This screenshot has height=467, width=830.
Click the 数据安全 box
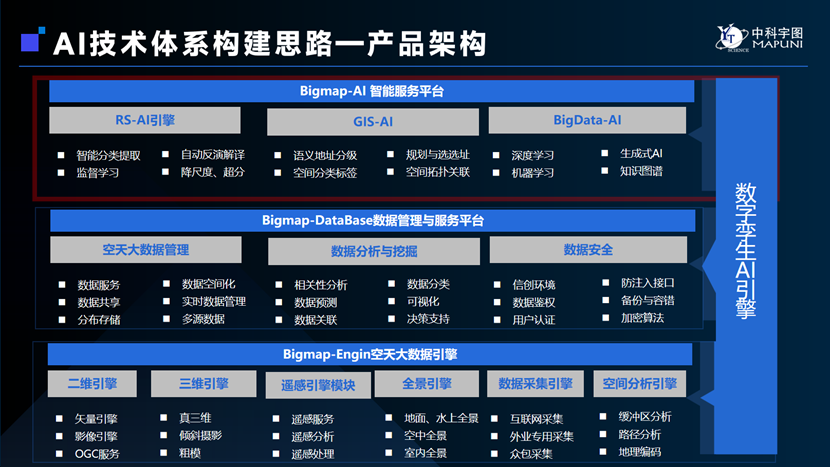587,250
